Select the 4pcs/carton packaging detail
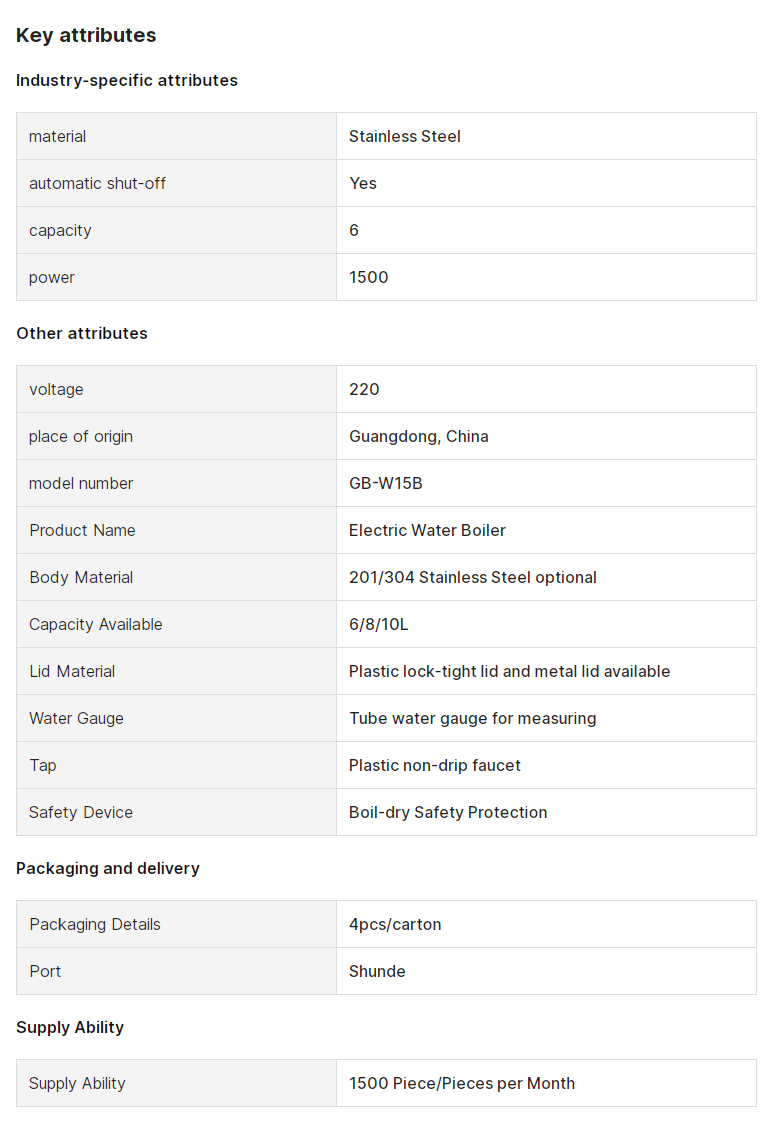Image resolution: width=781 pixels, height=1132 pixels. [x=395, y=924]
